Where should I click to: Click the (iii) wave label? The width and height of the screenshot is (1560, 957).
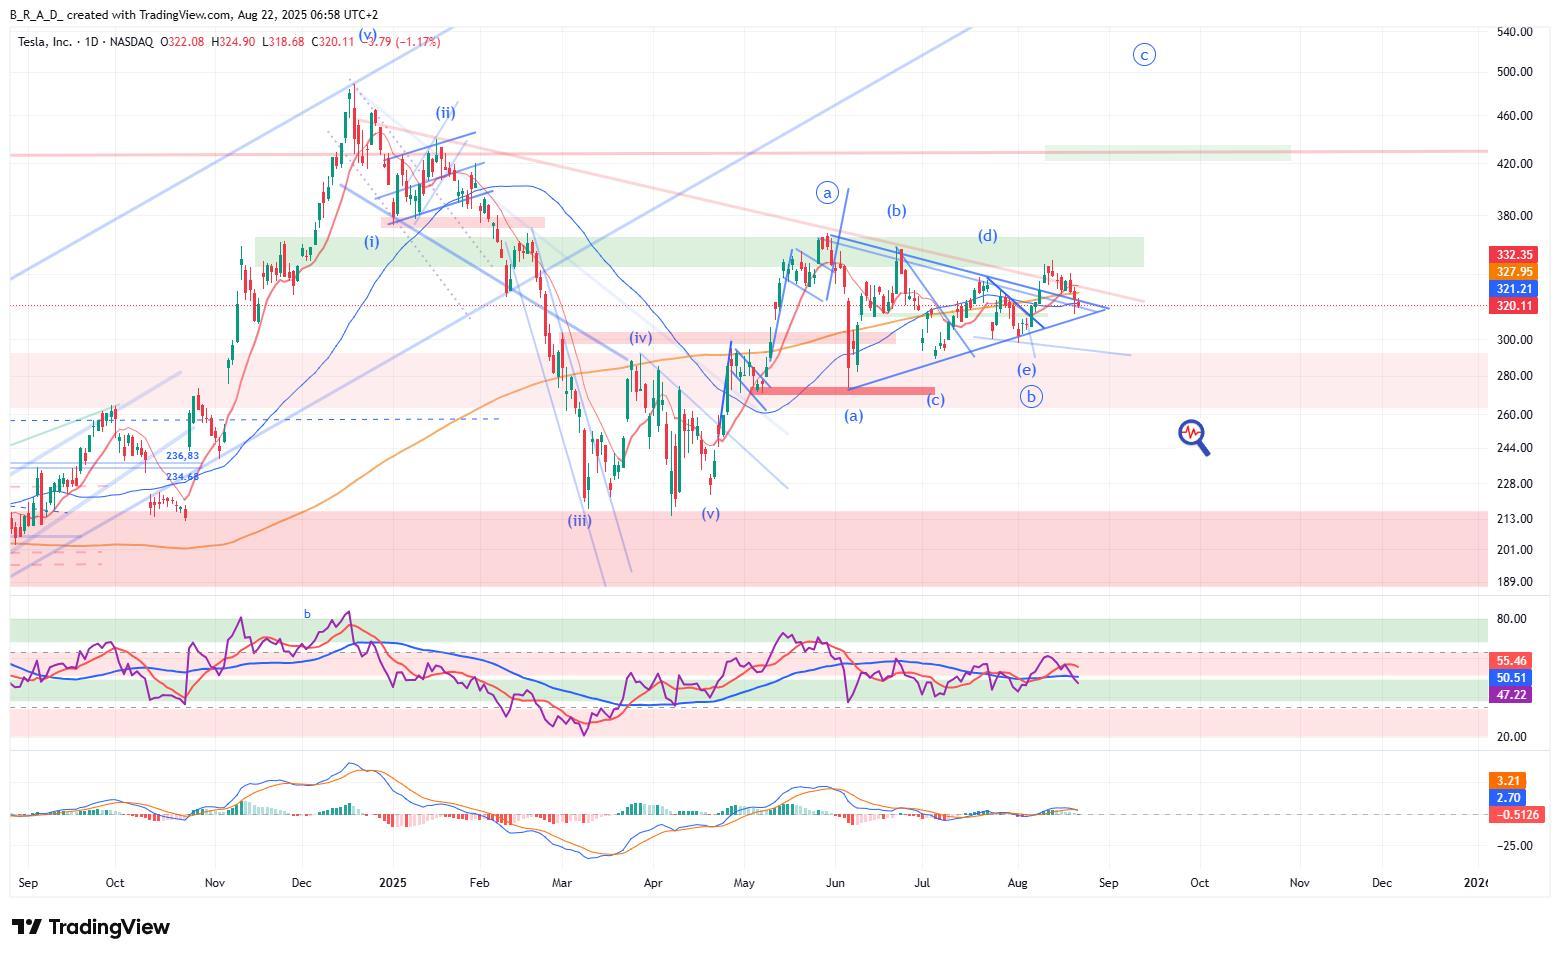tap(579, 521)
